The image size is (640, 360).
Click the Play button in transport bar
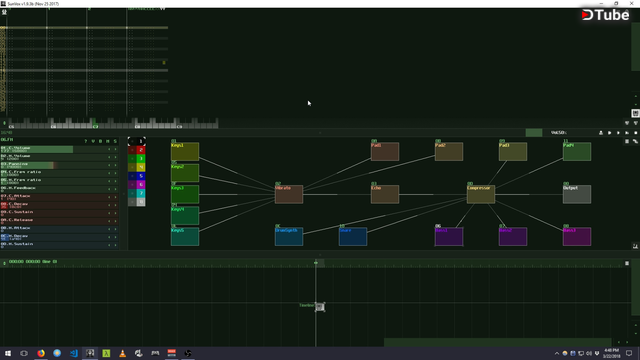pos(609,133)
